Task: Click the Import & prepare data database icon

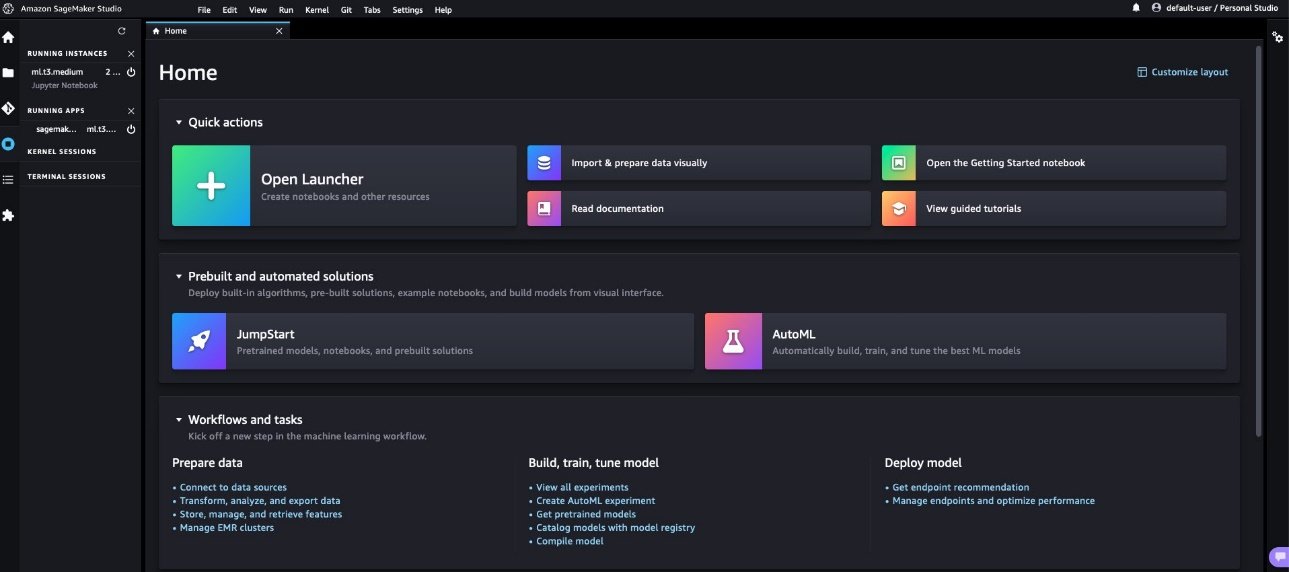Action: pos(544,163)
